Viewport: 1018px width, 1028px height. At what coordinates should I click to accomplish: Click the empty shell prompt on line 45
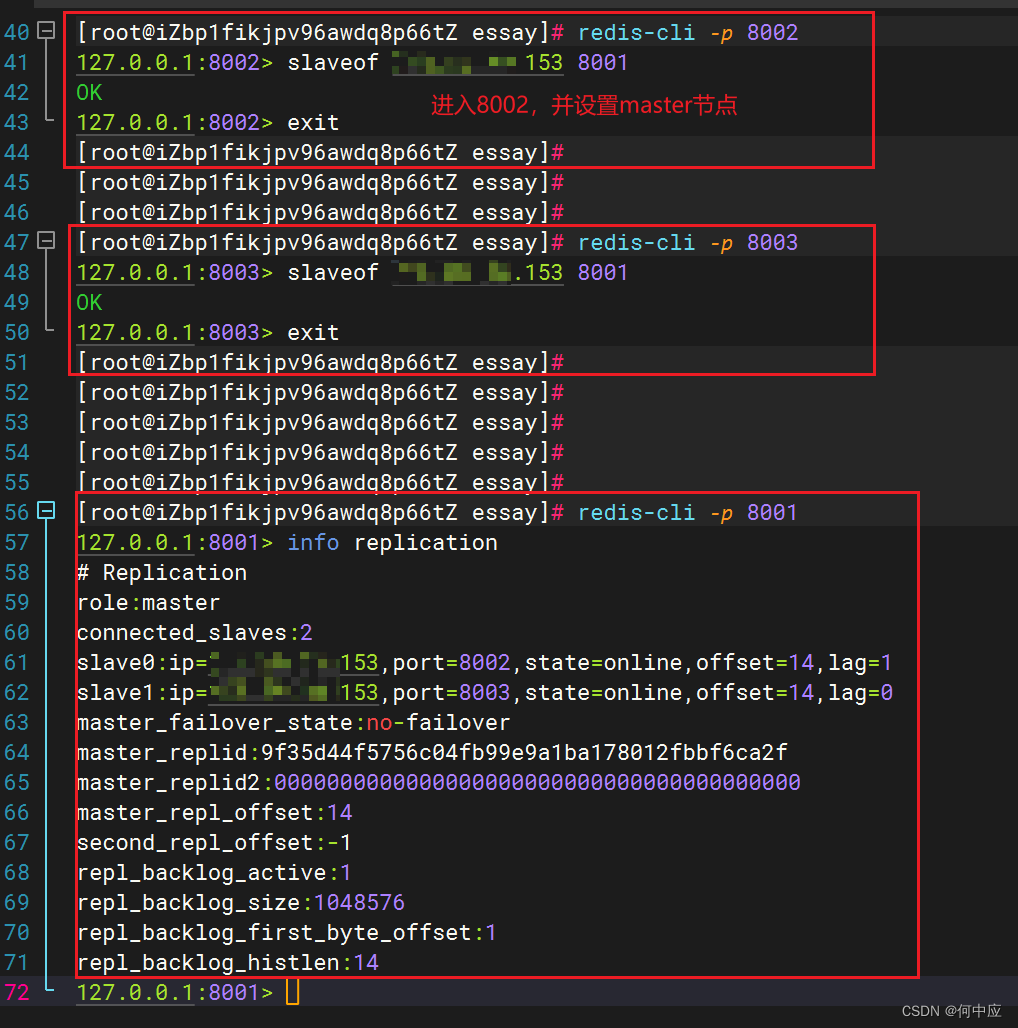(320, 182)
